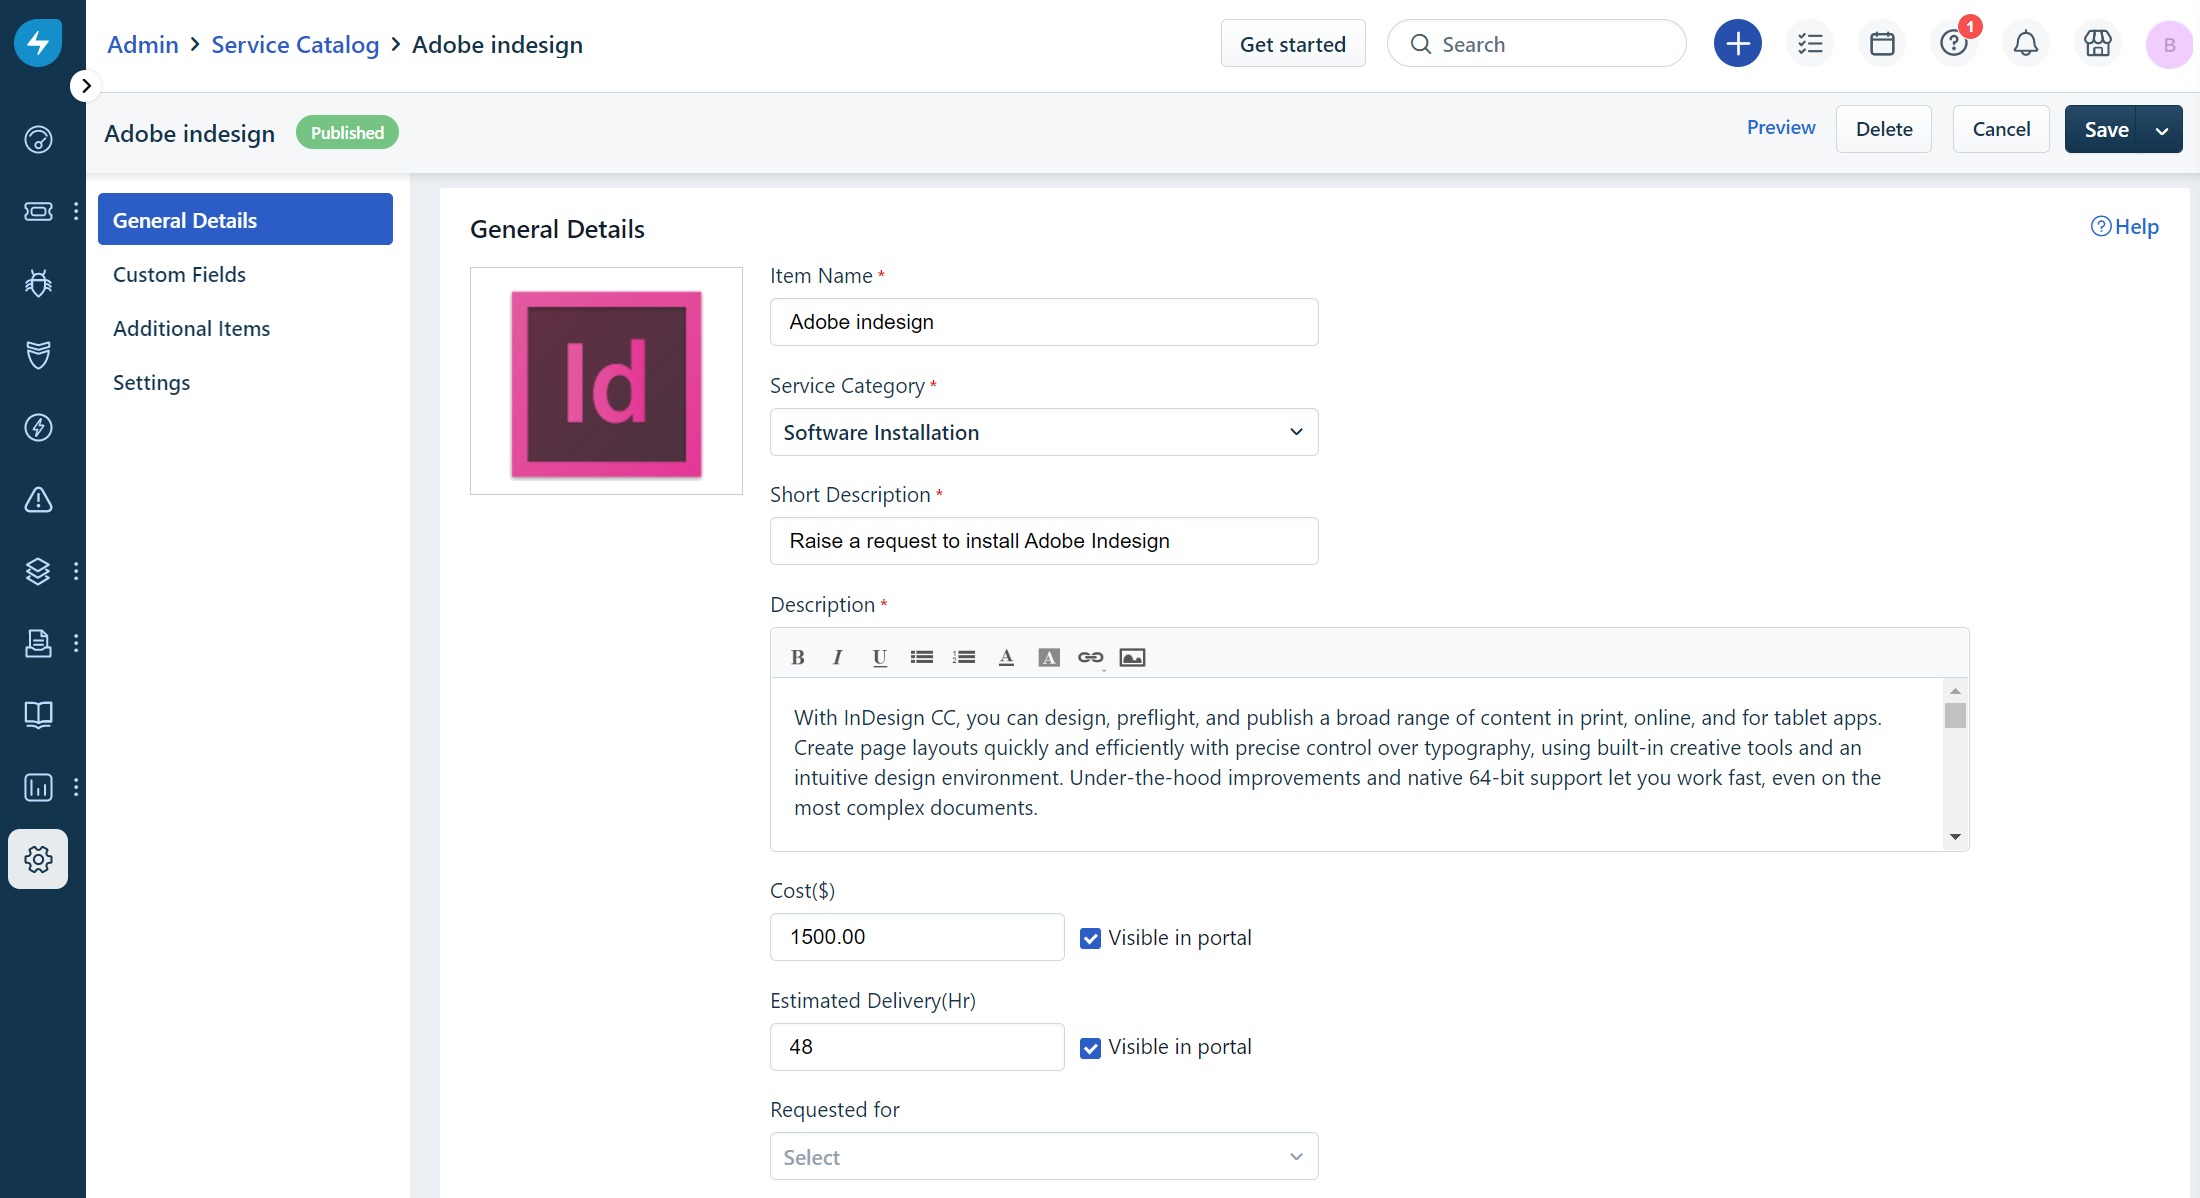Click the Preview link
The image size is (2200, 1198).
point(1780,128)
